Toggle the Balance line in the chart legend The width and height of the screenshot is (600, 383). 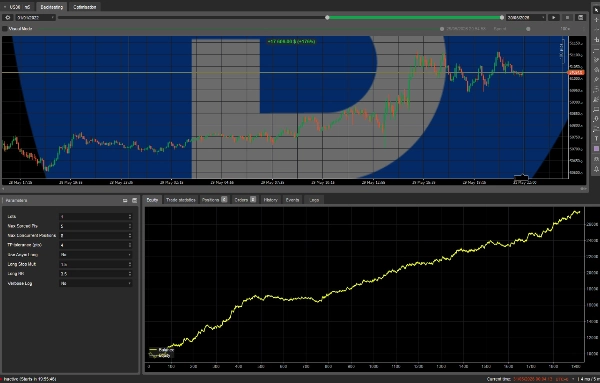click(161, 350)
